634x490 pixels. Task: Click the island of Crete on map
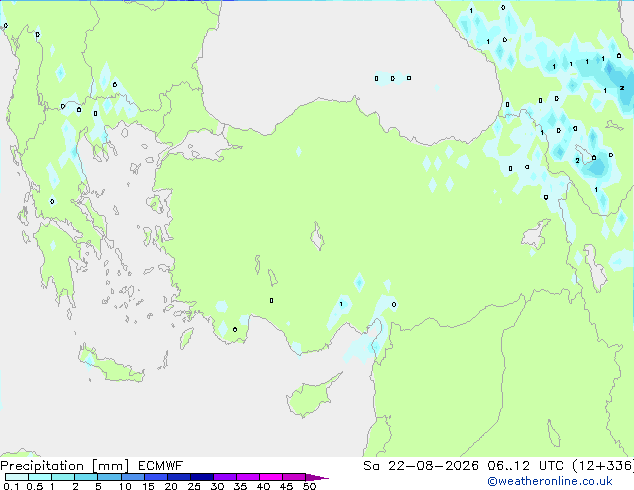click(x=111, y=364)
